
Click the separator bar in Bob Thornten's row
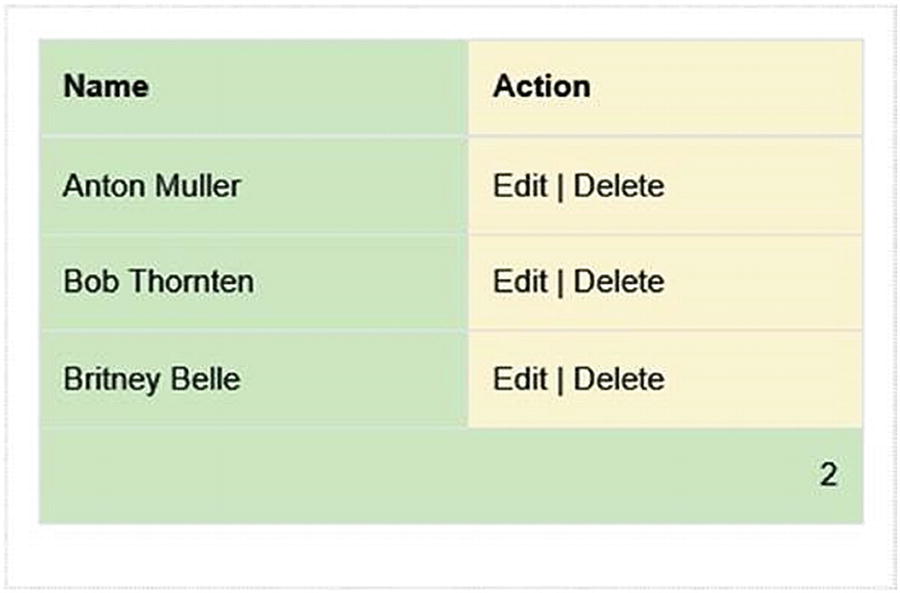pyautogui.click(x=560, y=282)
